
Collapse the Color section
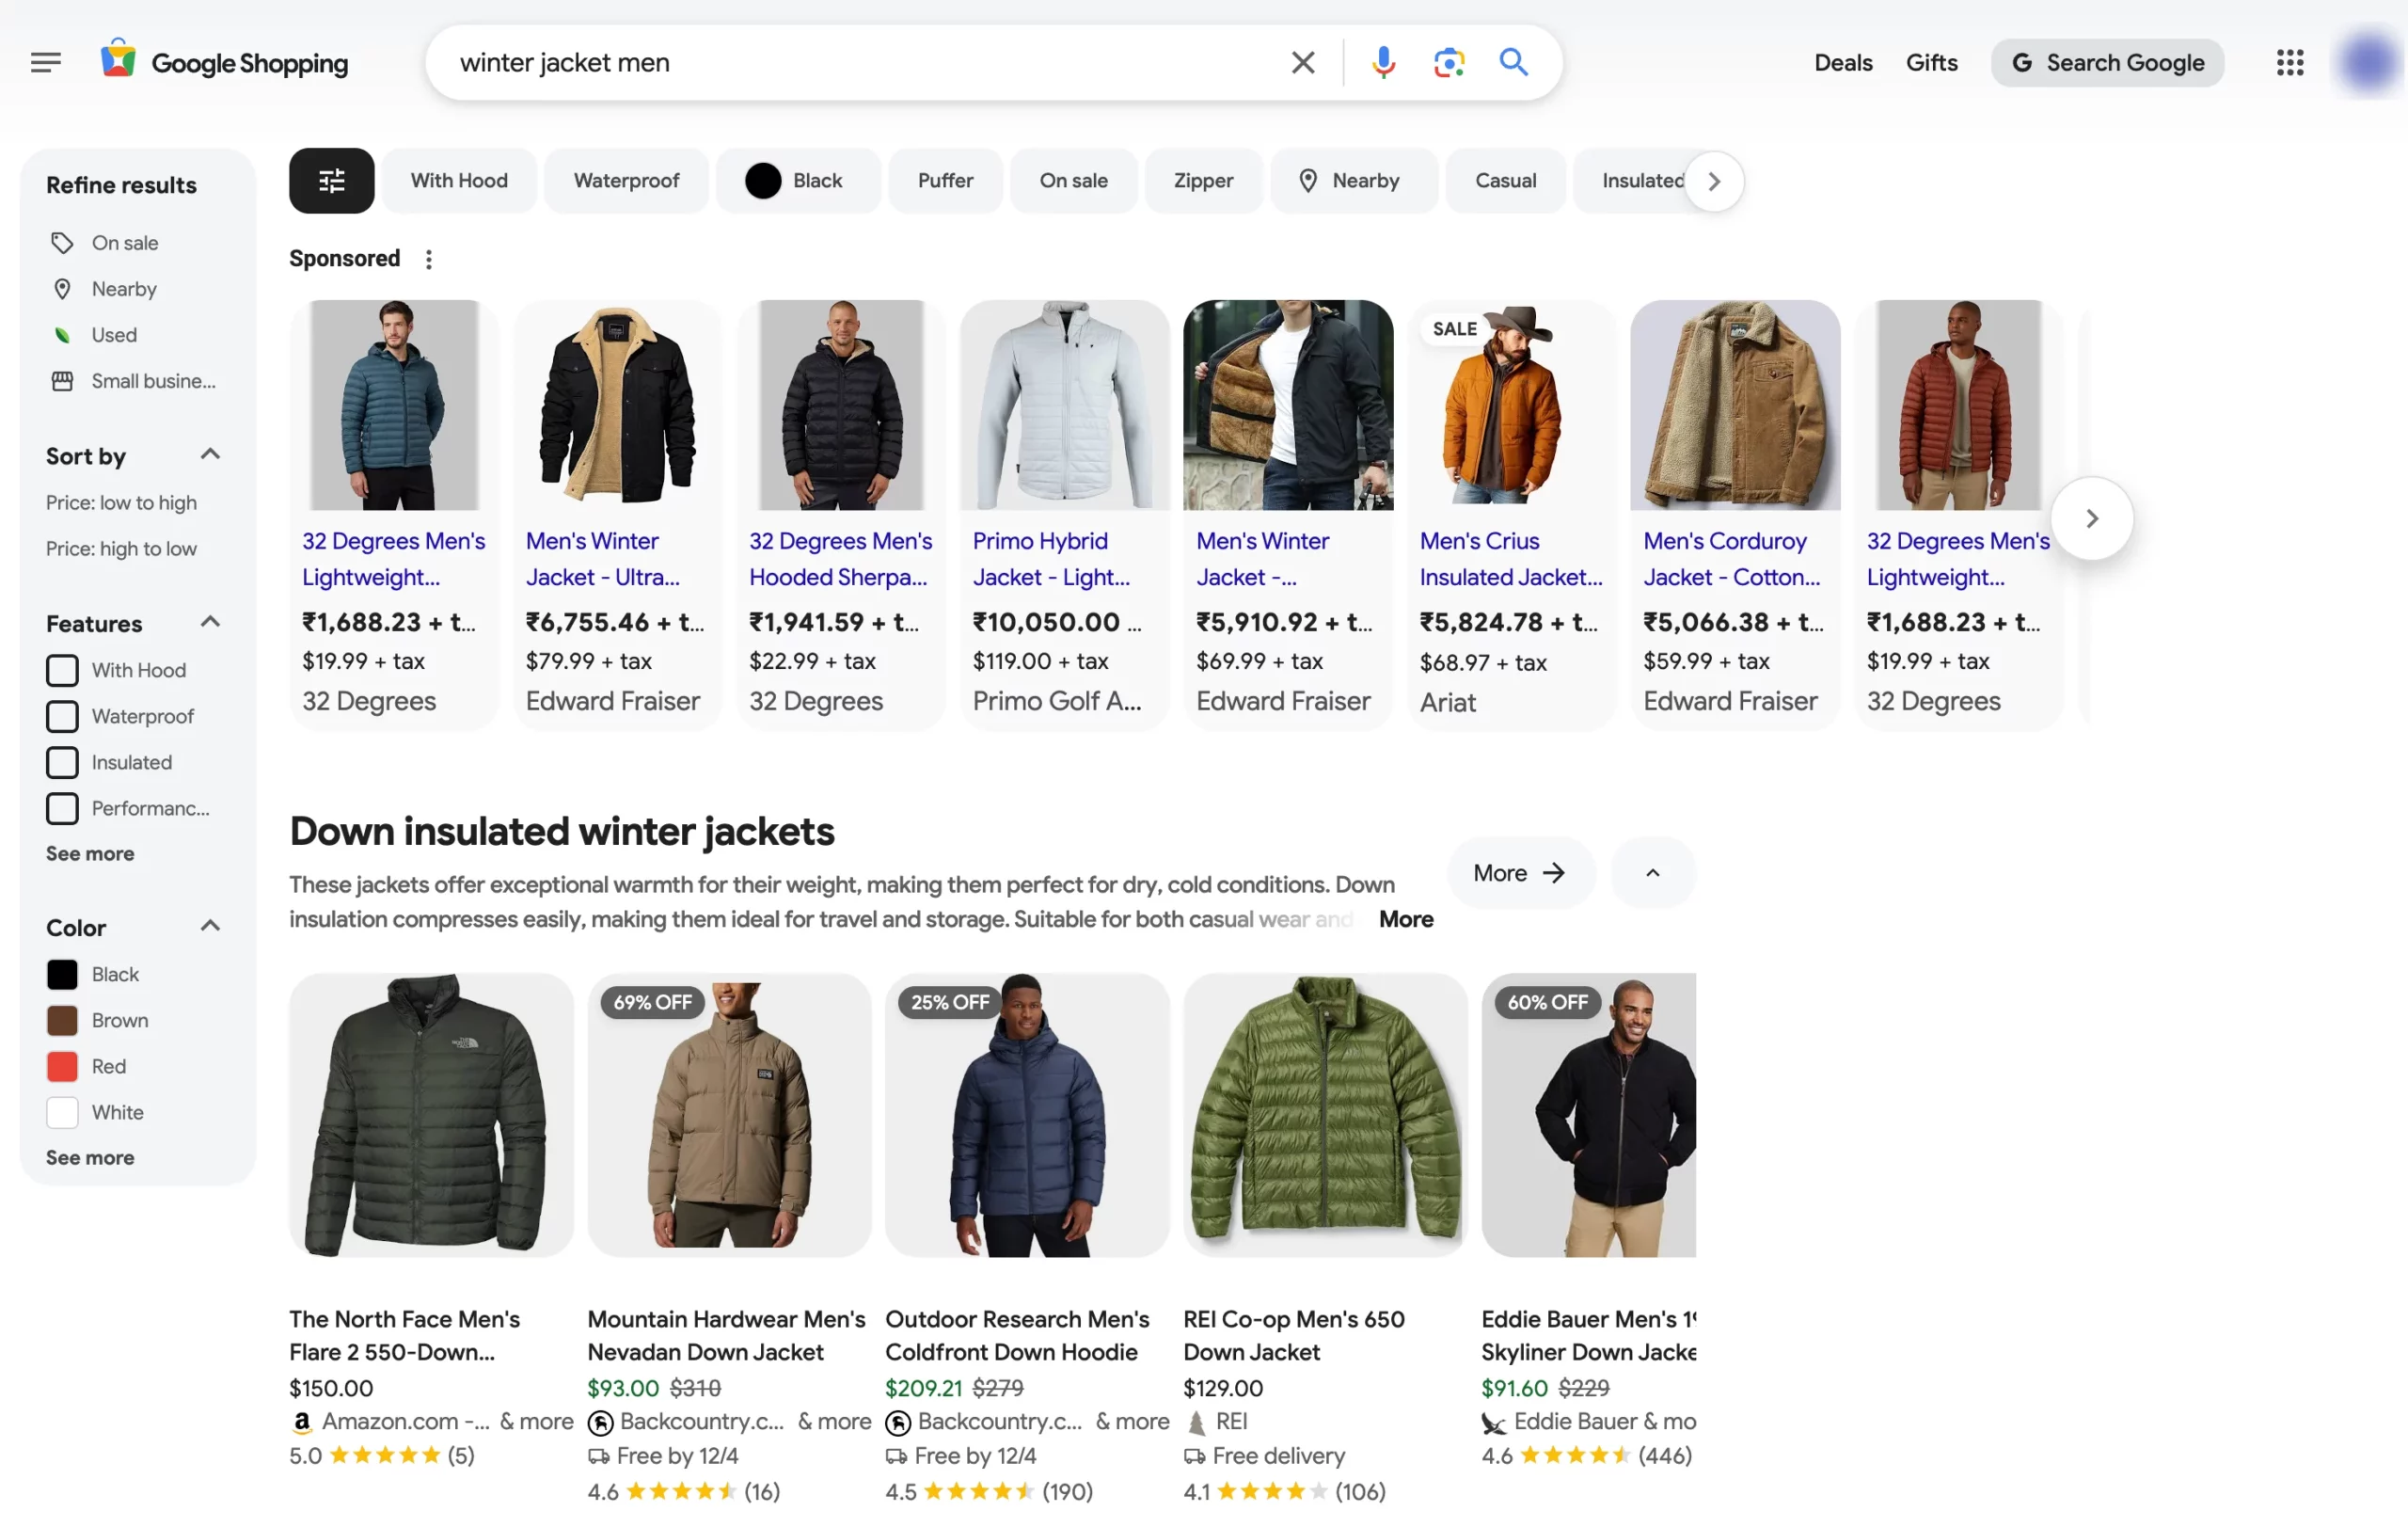209,926
